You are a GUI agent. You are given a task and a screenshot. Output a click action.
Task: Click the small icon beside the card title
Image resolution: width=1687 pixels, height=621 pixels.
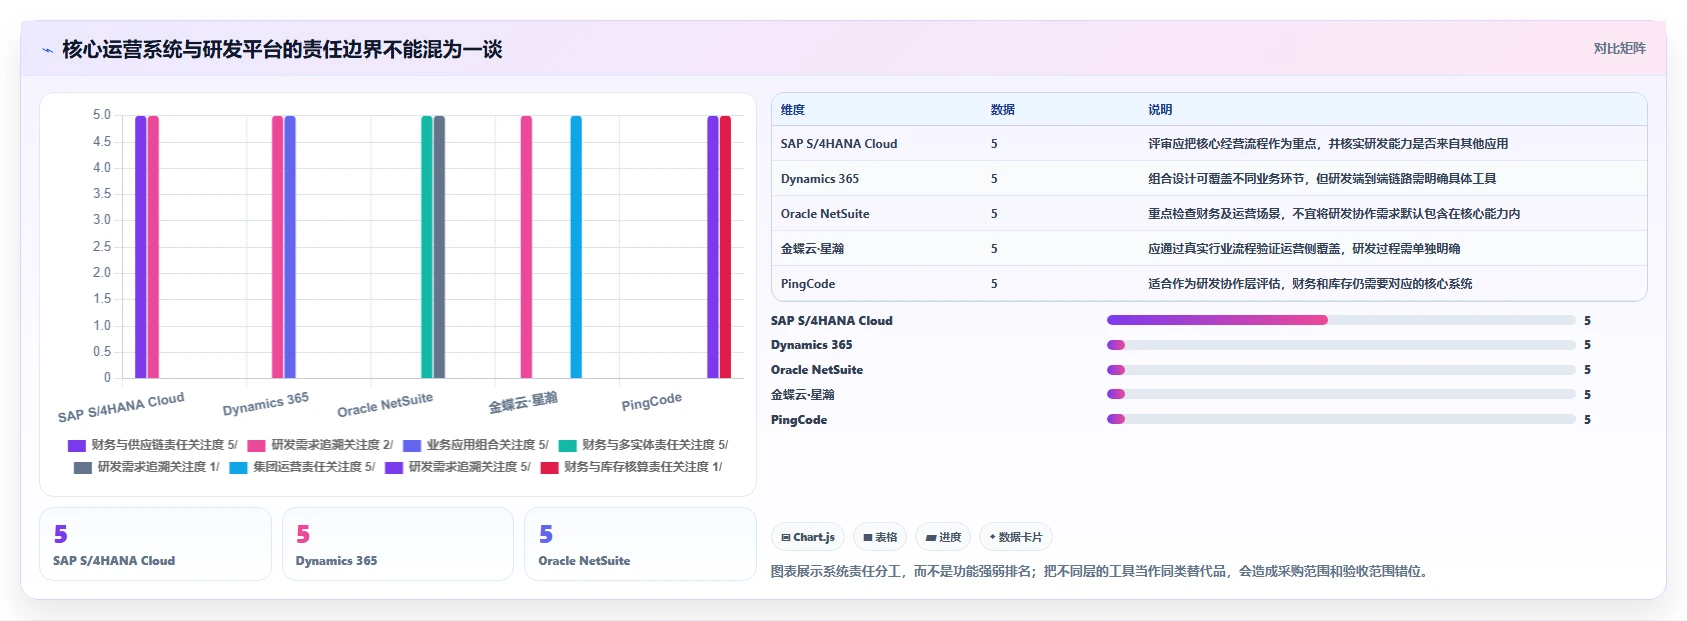point(47,50)
